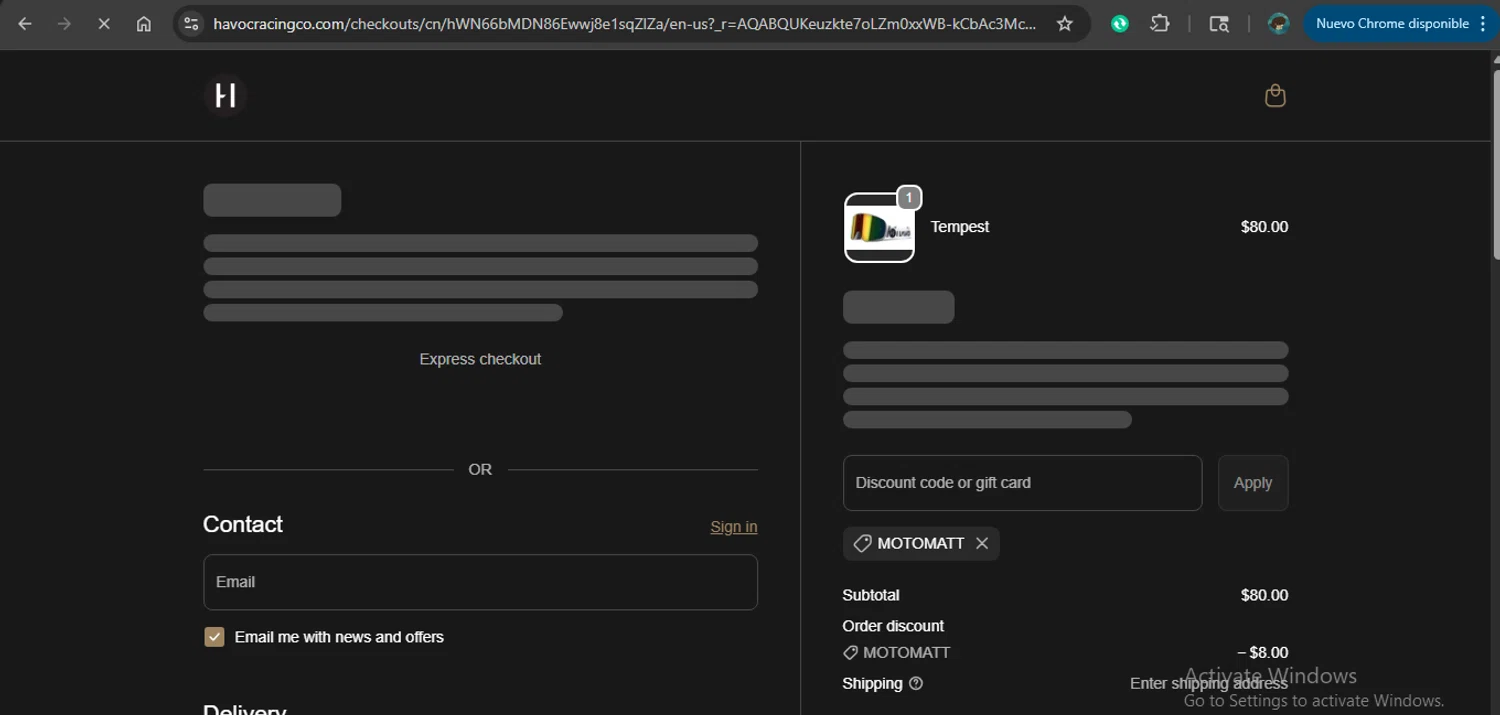Viewport: 1500px width, 715px height.
Task: Open the Shipping help question icon
Action: [x=916, y=684]
